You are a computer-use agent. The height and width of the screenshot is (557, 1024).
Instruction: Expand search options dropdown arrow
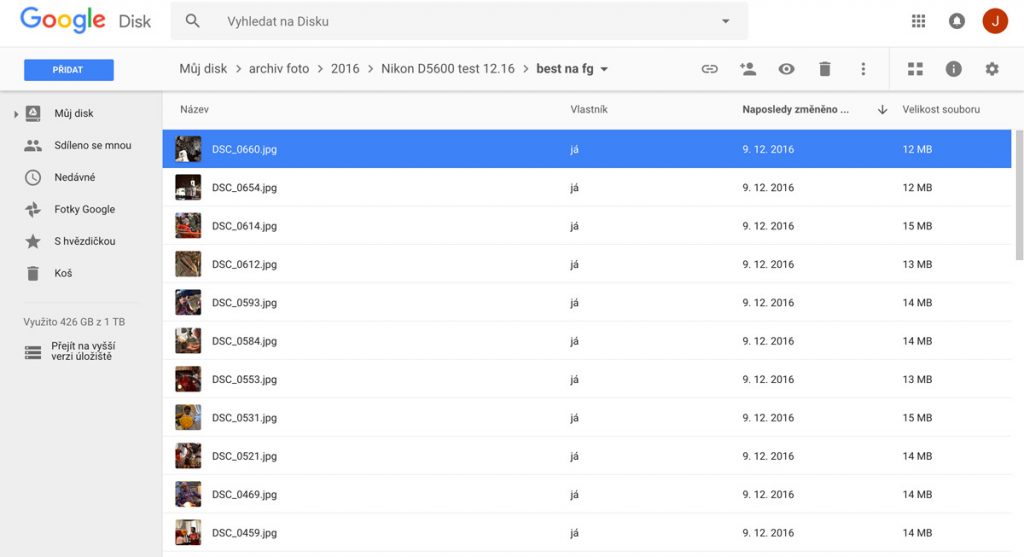point(725,21)
